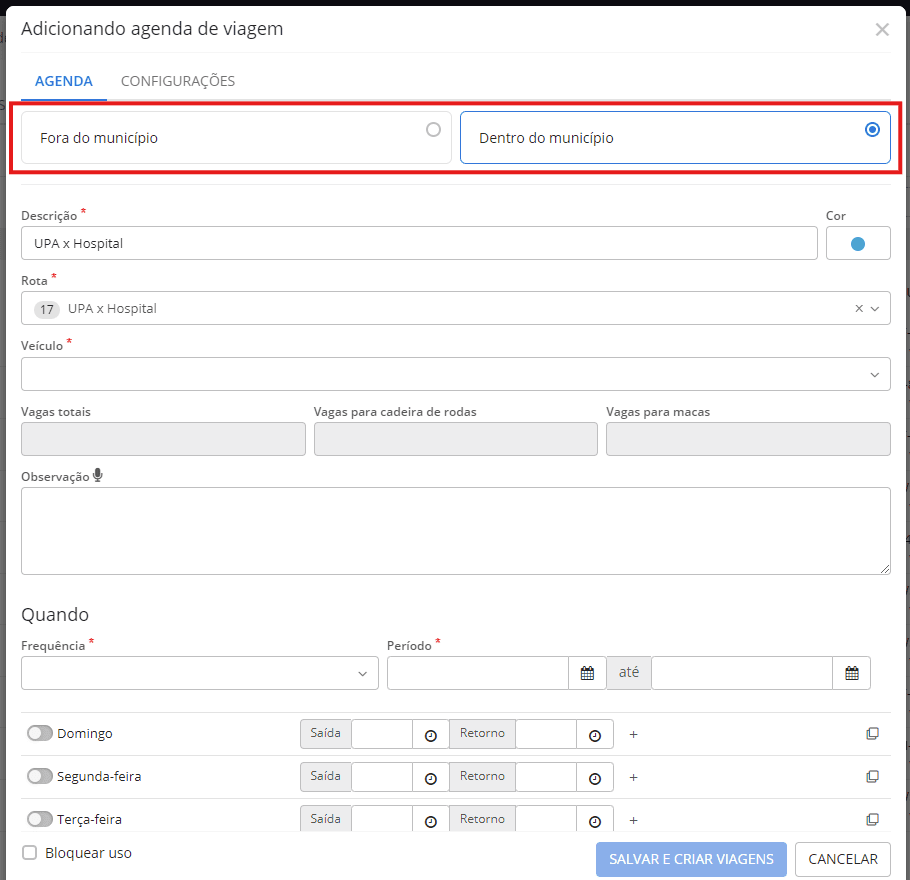The height and width of the screenshot is (880, 910).
Task: Expand the Rota dropdown list
Action: [x=875, y=309]
